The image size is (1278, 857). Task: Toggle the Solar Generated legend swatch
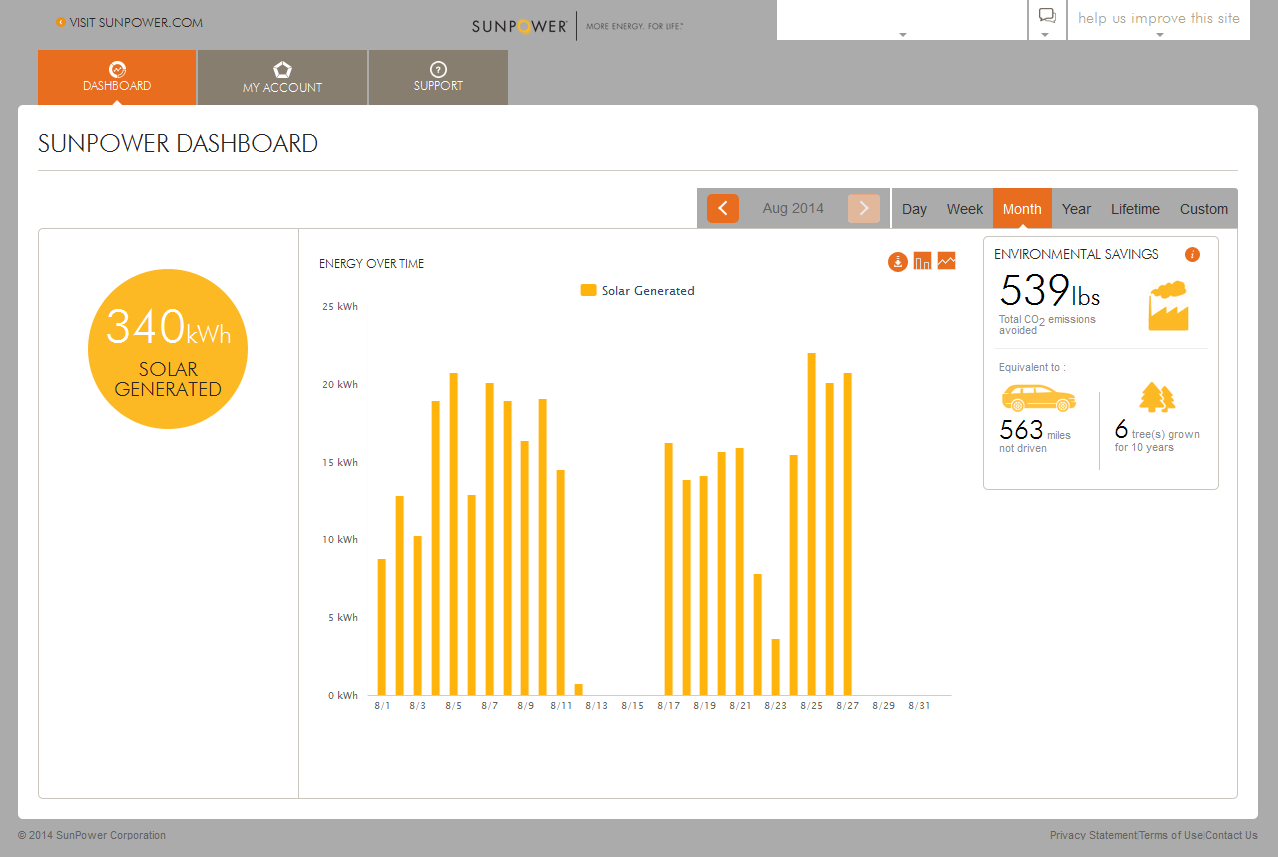tap(588, 290)
